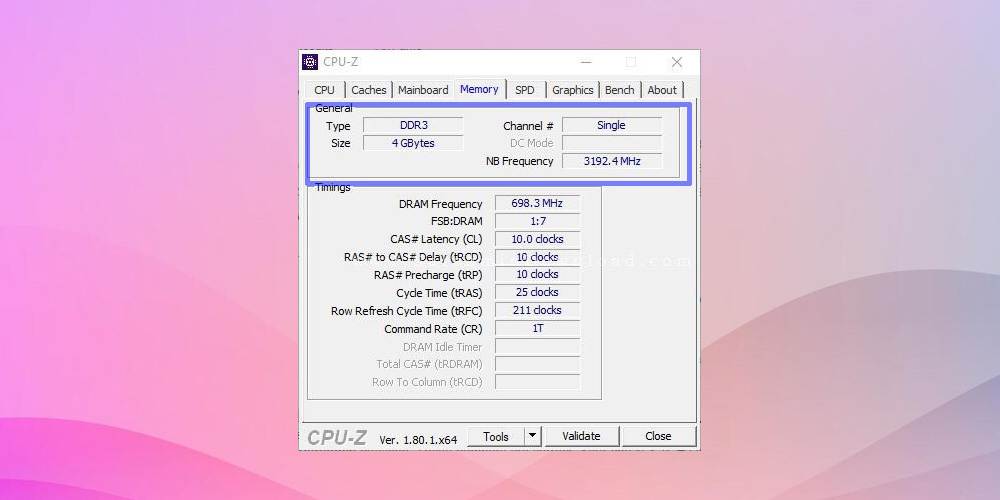Expand the Tools dropdown arrow
Viewport: 1000px width, 500px height.
[532, 436]
